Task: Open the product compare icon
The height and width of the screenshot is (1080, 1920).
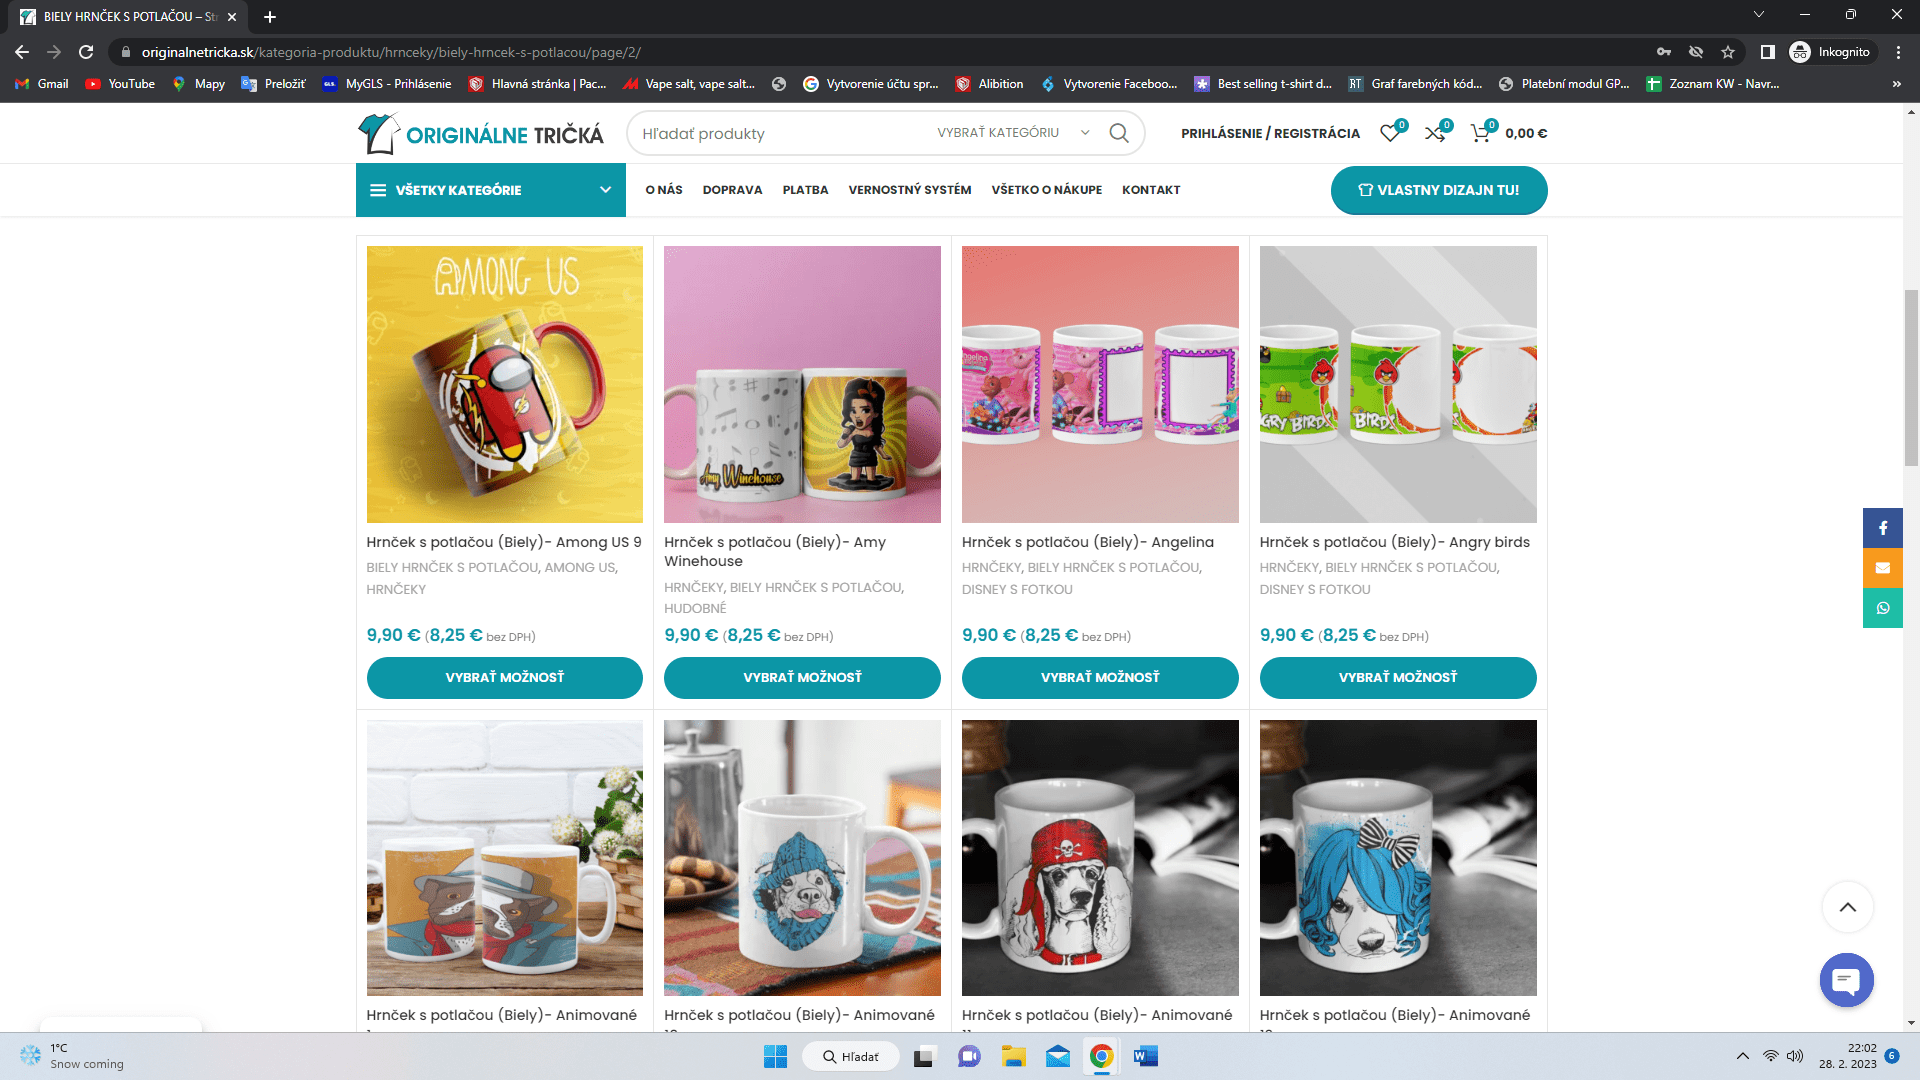Action: 1435,133
